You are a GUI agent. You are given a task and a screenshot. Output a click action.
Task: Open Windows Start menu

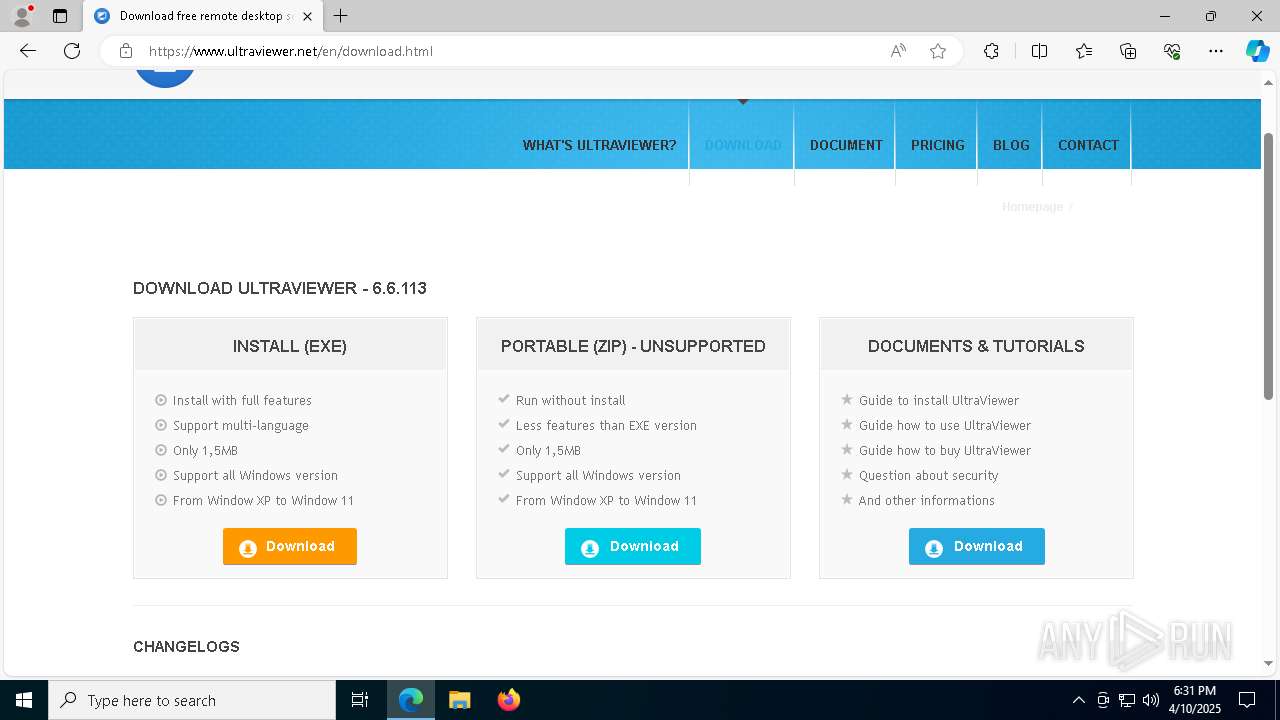coord(24,700)
